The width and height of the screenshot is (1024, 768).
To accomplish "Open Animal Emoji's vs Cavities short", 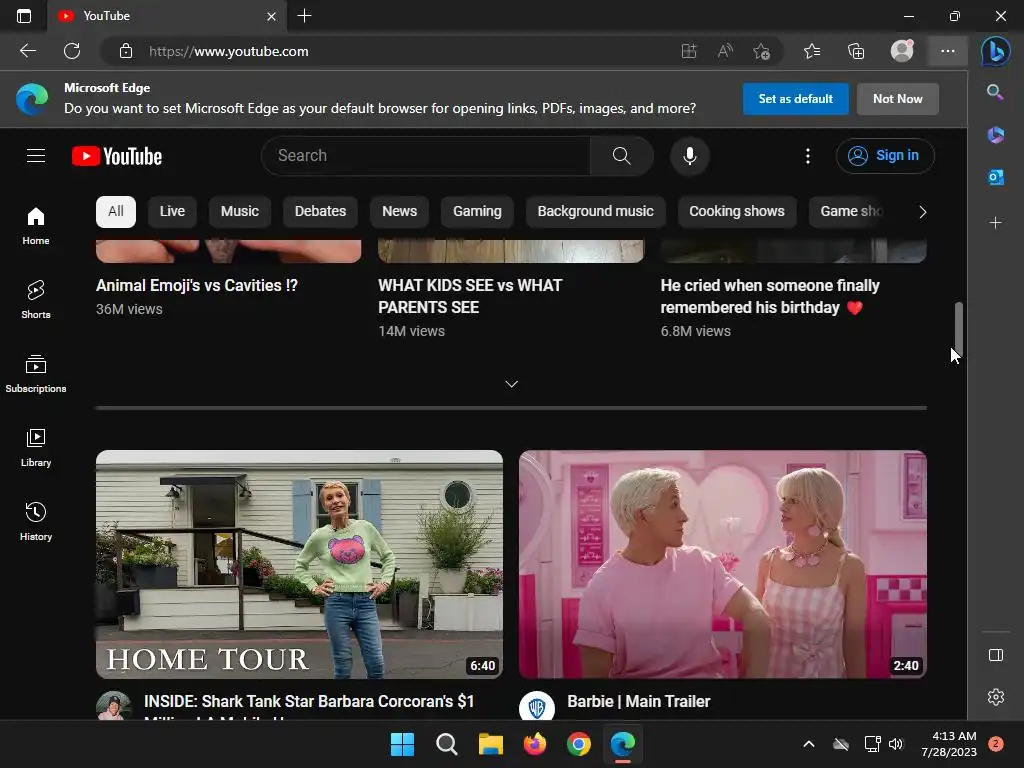I will click(197, 285).
